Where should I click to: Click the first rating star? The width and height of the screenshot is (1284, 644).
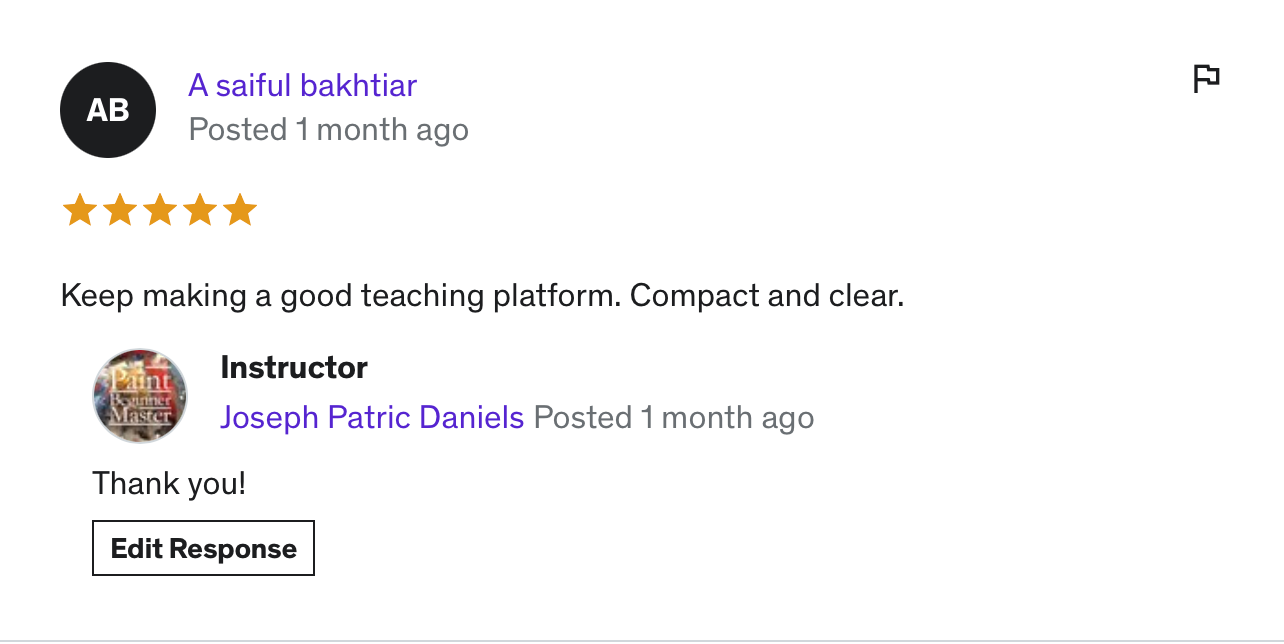pyautogui.click(x=79, y=211)
